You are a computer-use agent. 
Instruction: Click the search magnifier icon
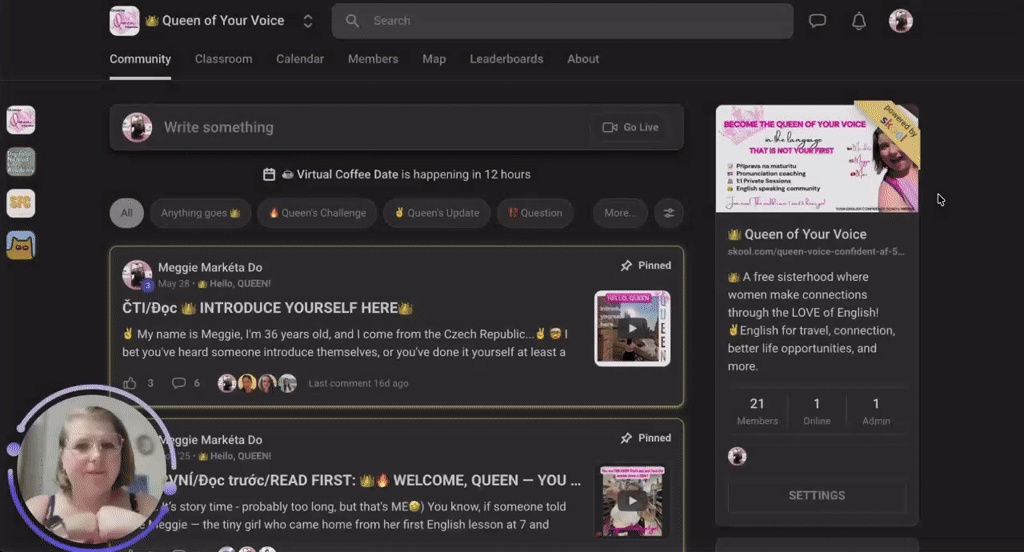tap(352, 21)
